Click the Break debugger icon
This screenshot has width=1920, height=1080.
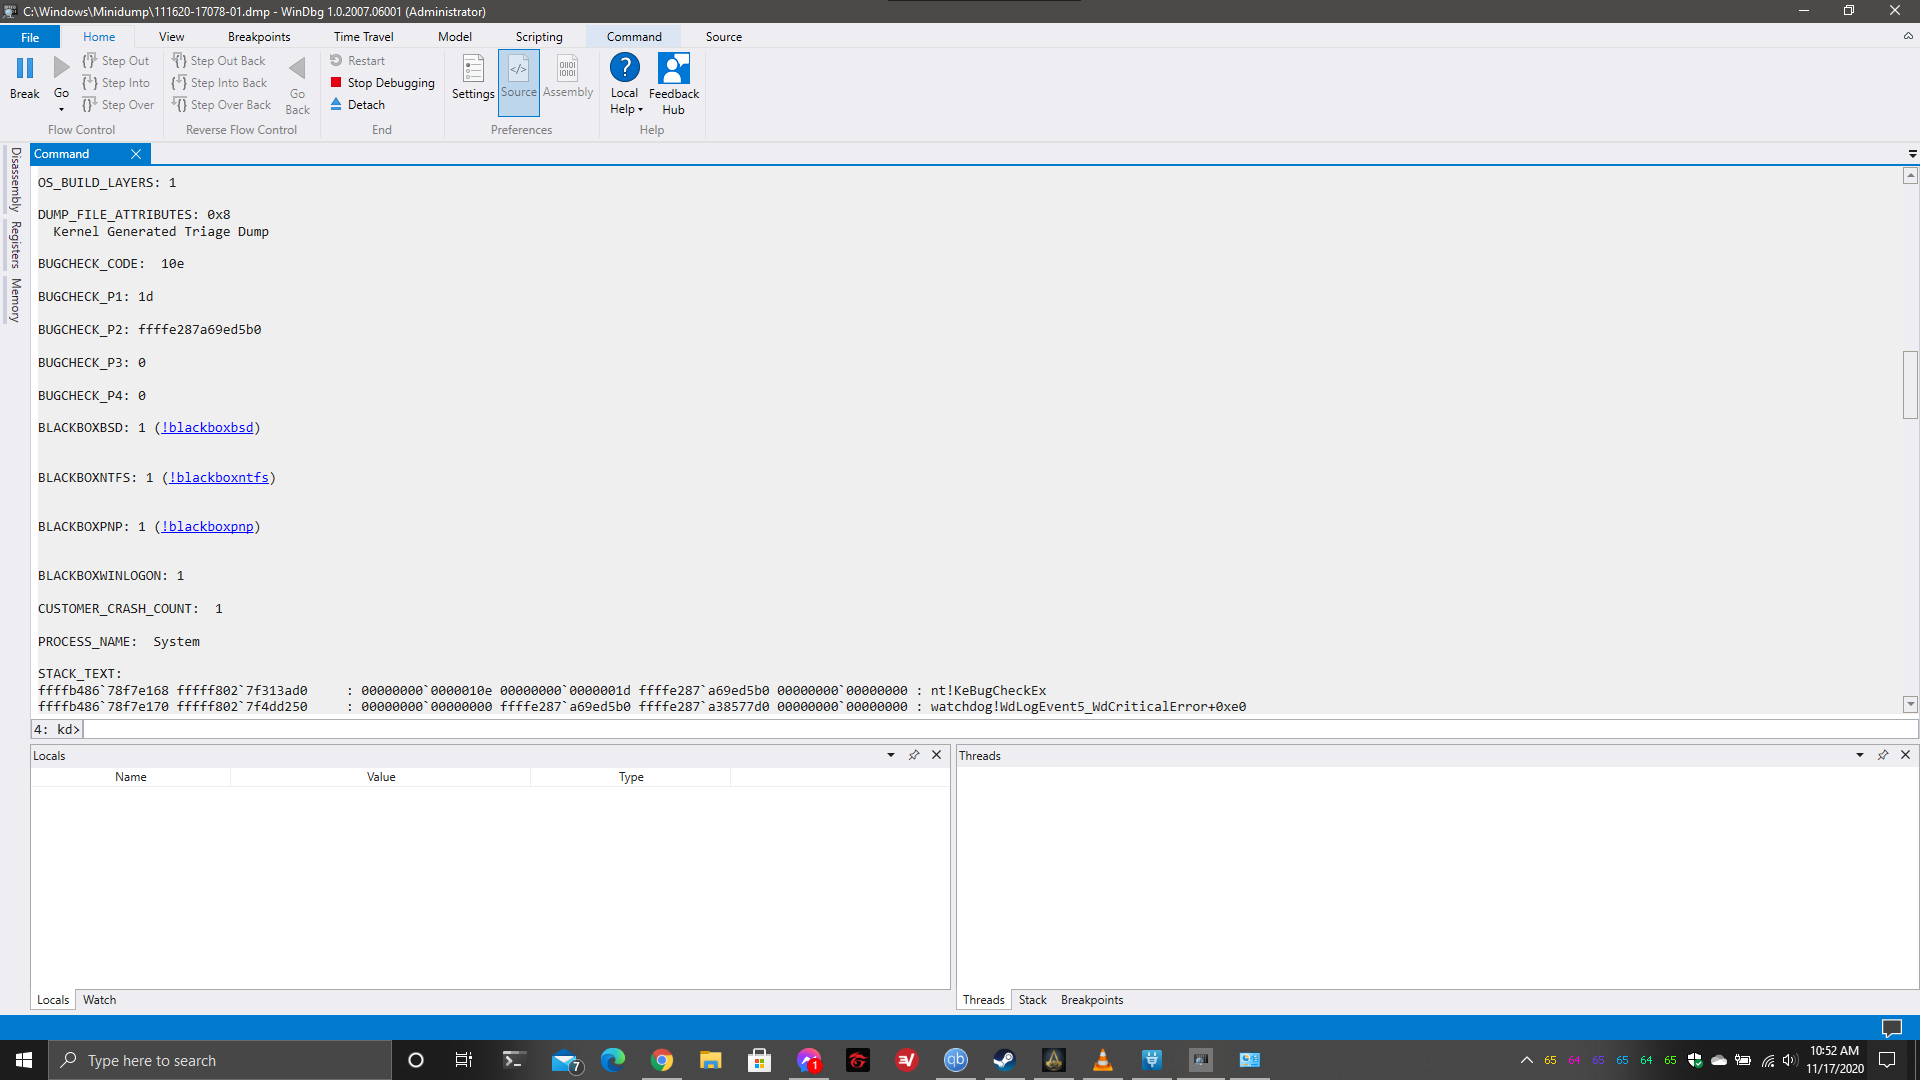point(25,68)
